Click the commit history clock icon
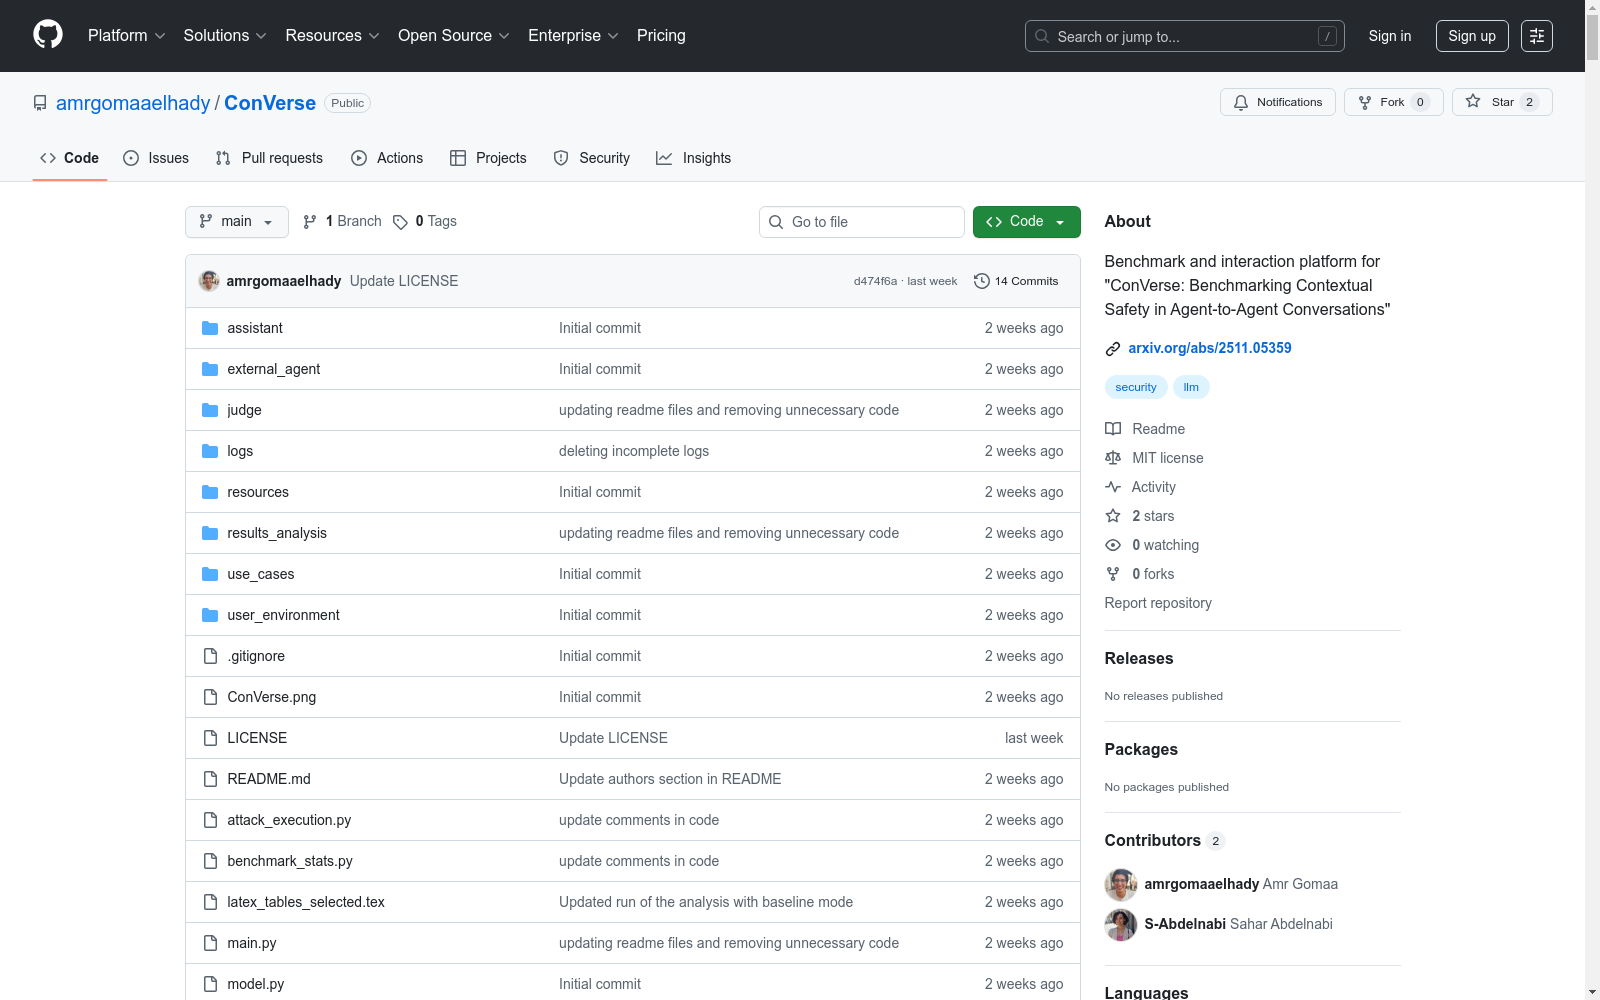1600x1000 pixels. (982, 281)
